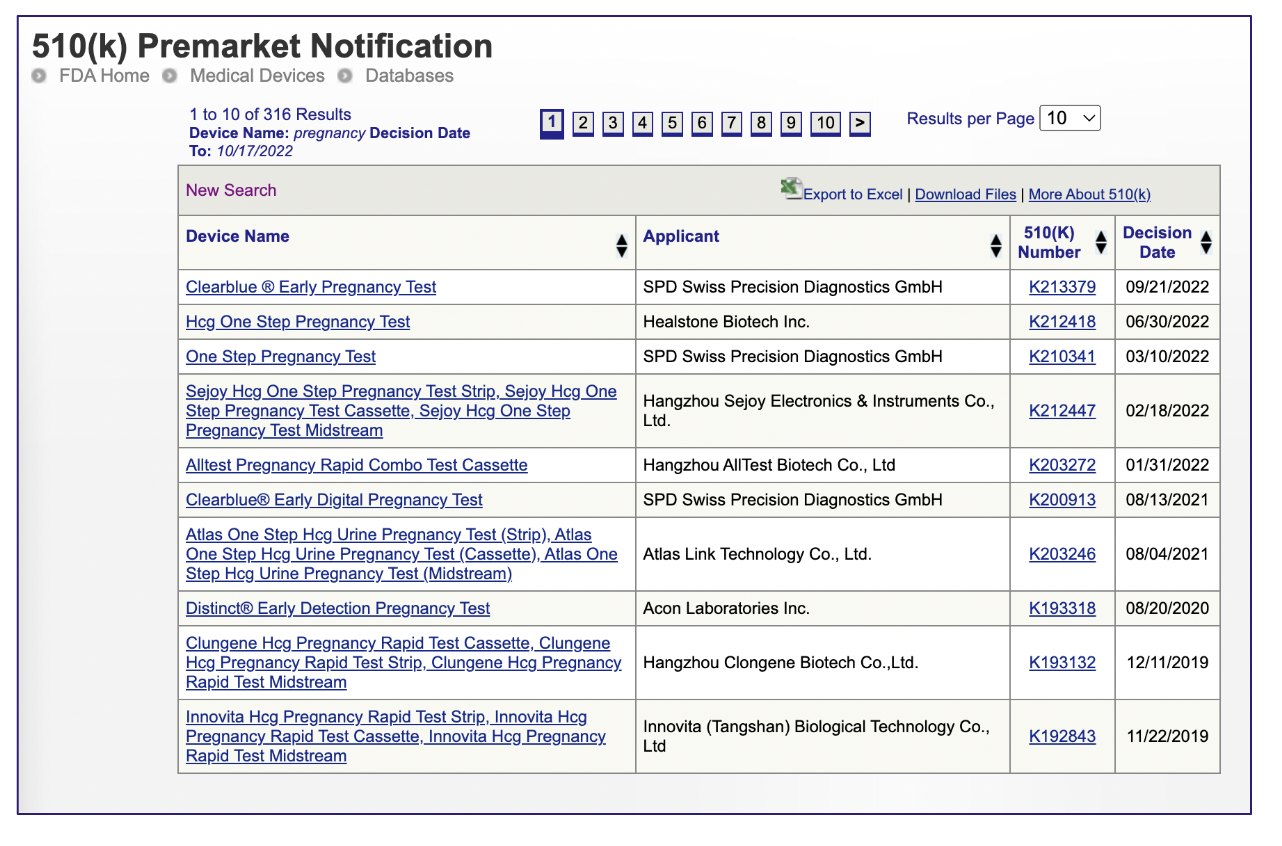Screen dimensions: 1282x846
Task: Go to the Databases section
Action: point(410,75)
